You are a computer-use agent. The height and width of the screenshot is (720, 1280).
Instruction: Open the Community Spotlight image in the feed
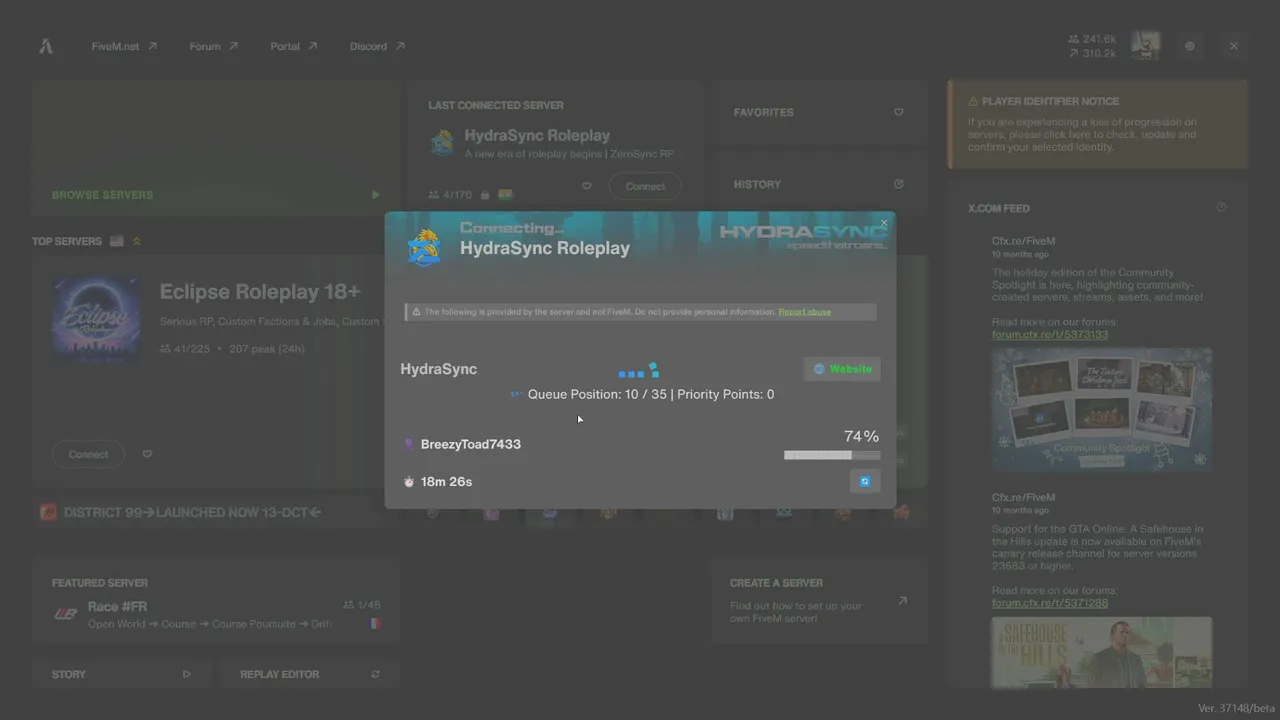click(1102, 409)
